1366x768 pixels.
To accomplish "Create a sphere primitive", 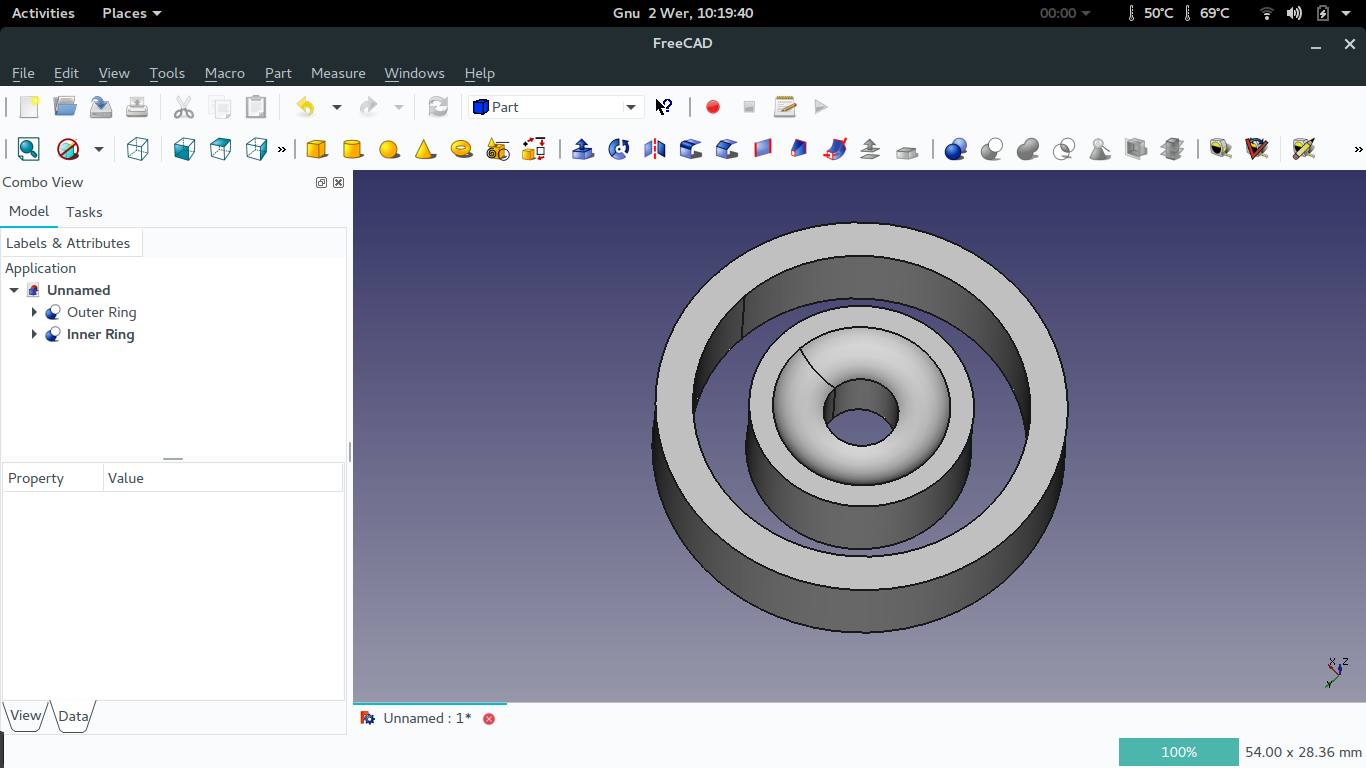I will point(389,148).
